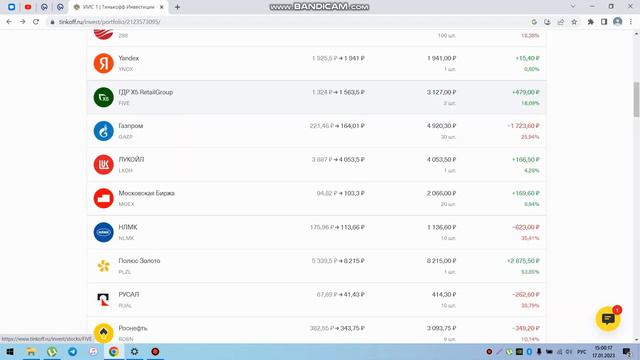Image resolution: width=640 pixels, height=360 pixels.
Task: Open the Settings gear in taskbar
Action: click(134, 351)
